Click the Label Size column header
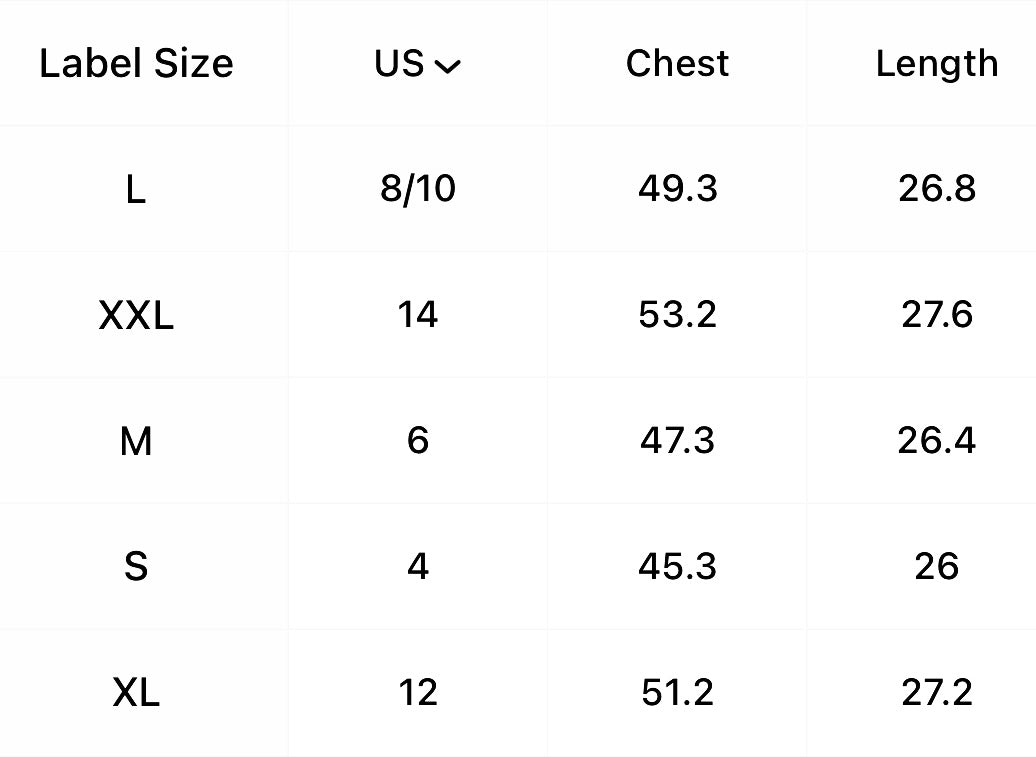The image size is (1036, 757). point(136,64)
